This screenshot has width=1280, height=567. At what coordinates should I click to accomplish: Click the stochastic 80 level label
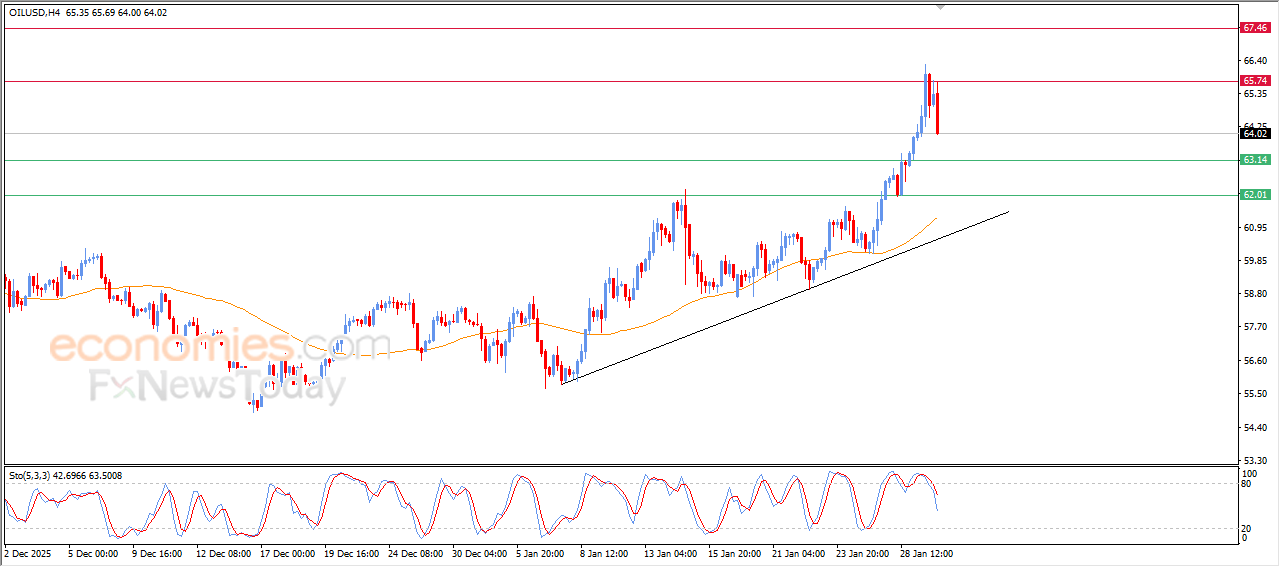(x=1246, y=484)
